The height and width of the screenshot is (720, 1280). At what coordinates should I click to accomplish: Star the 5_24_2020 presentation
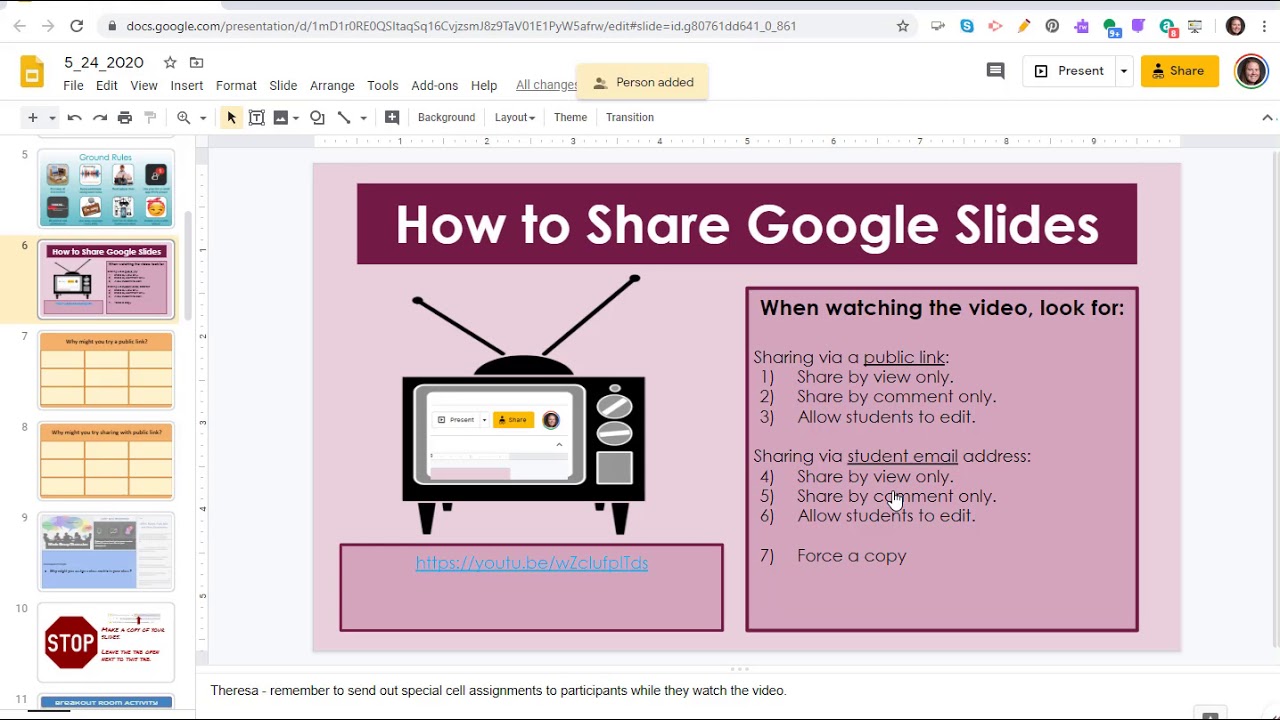(170, 63)
